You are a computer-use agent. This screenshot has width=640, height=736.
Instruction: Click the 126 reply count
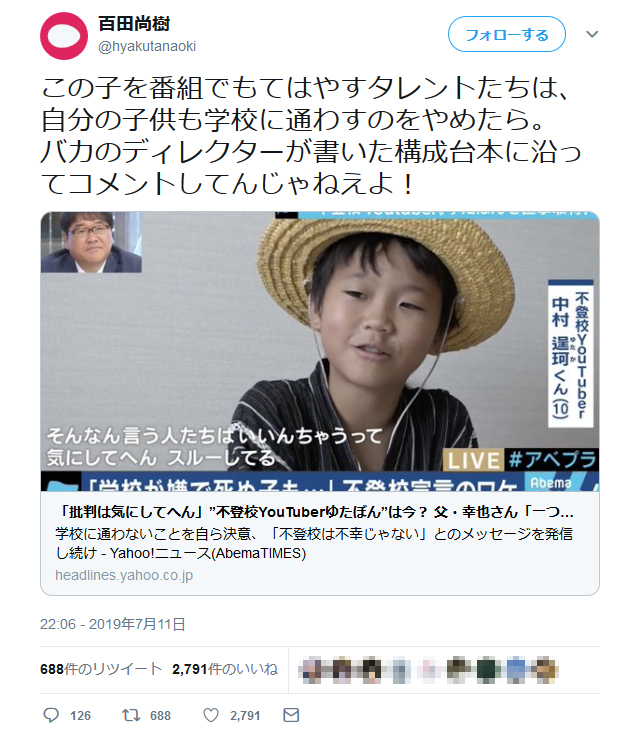coord(80,715)
